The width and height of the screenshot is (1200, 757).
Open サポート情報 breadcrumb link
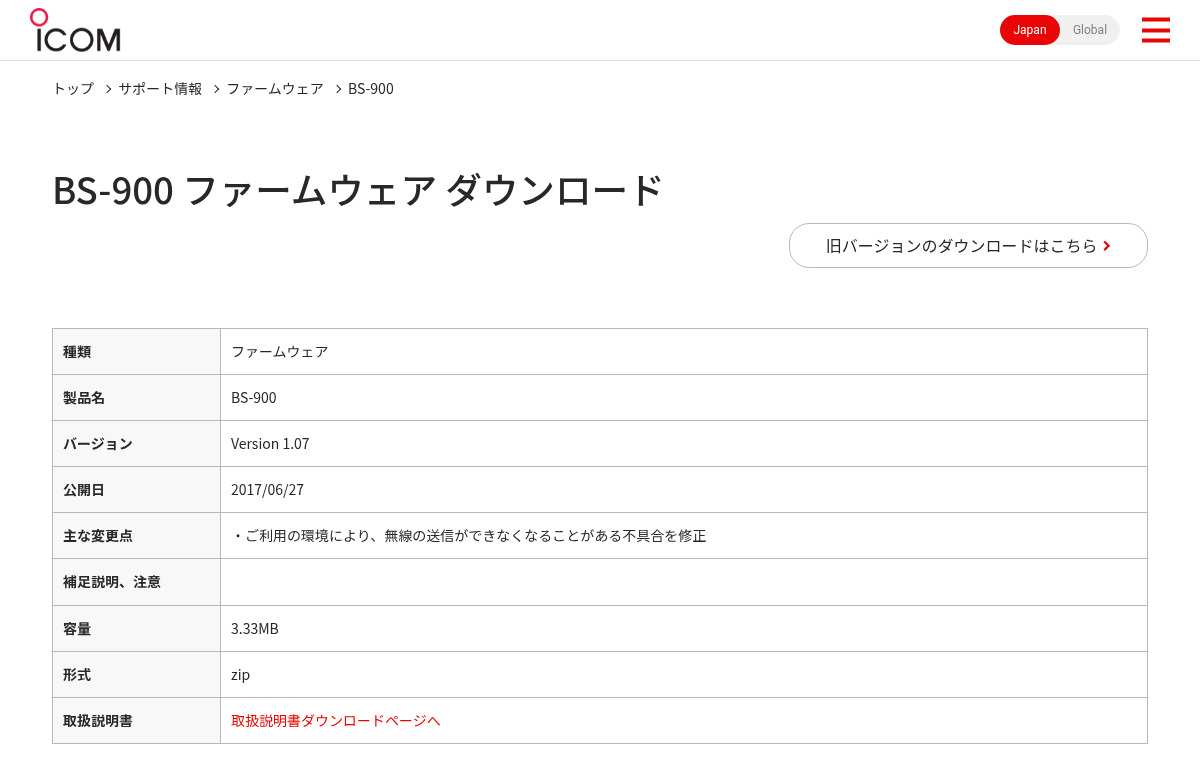160,88
